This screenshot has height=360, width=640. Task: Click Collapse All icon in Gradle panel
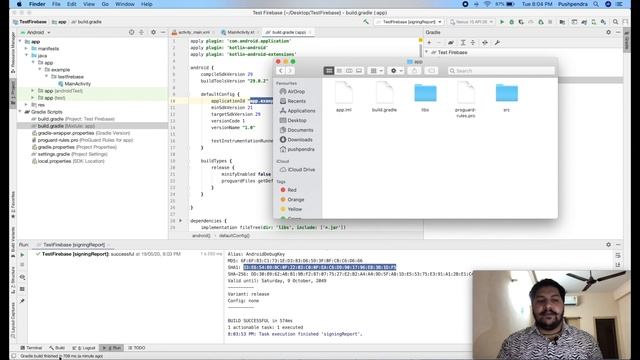473,42
